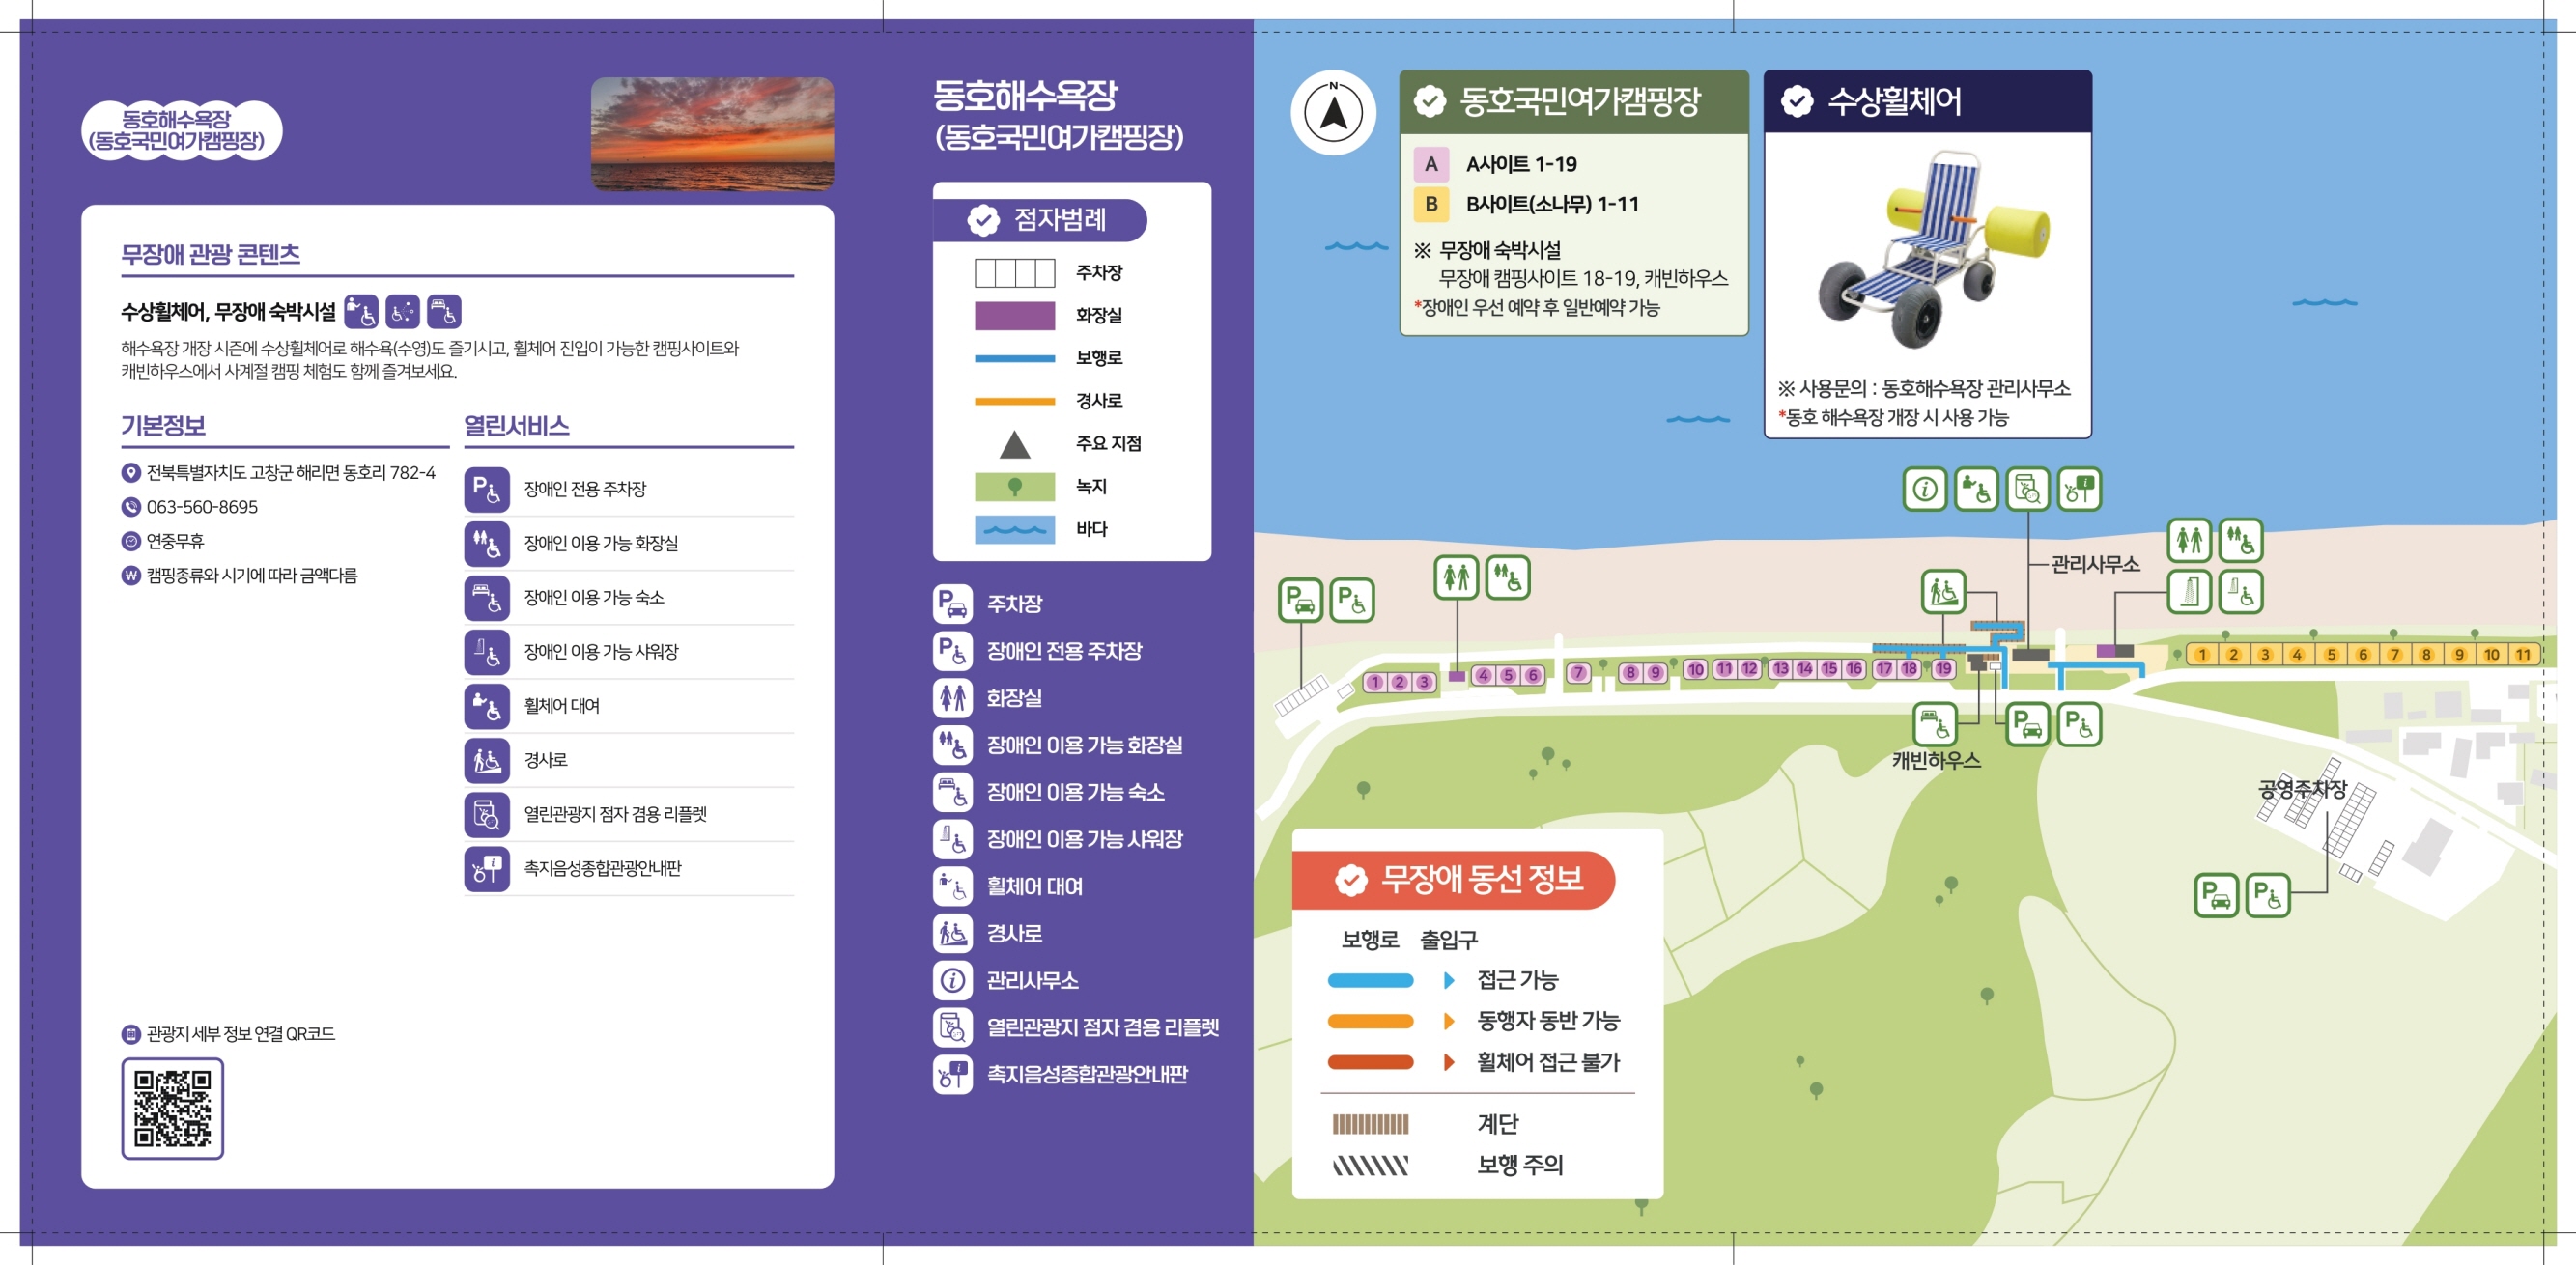2576x1265 pixels.
Task: Click the red 휠체어 접근 불가 line swatch
Action: 1370,1062
